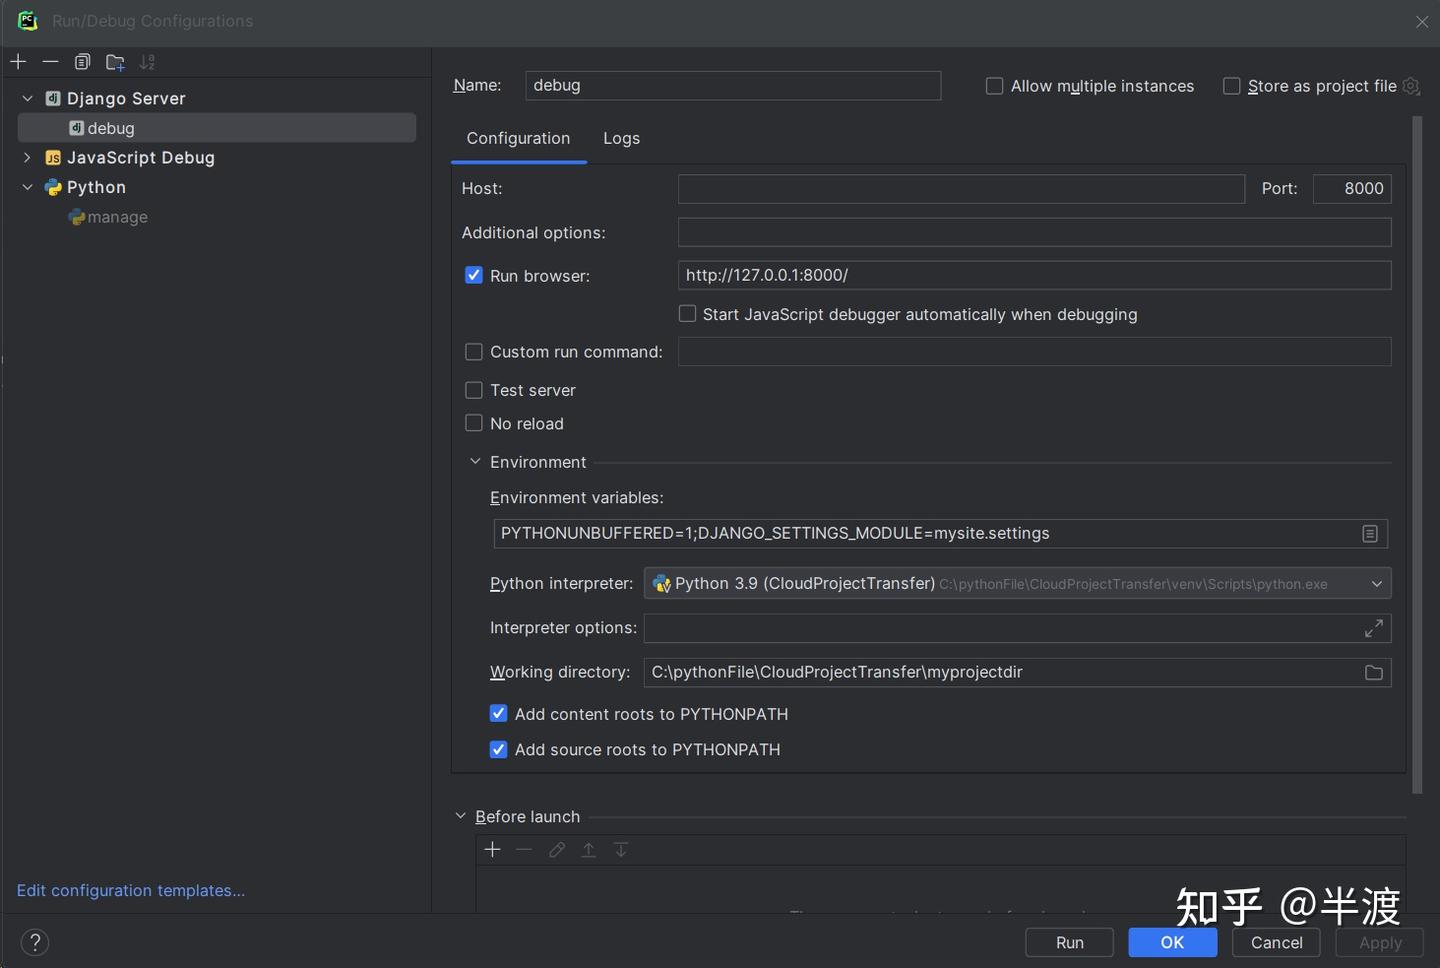Viewport: 1440px width, 968px height.
Task: Add a new run configuration
Action: [x=18, y=61]
